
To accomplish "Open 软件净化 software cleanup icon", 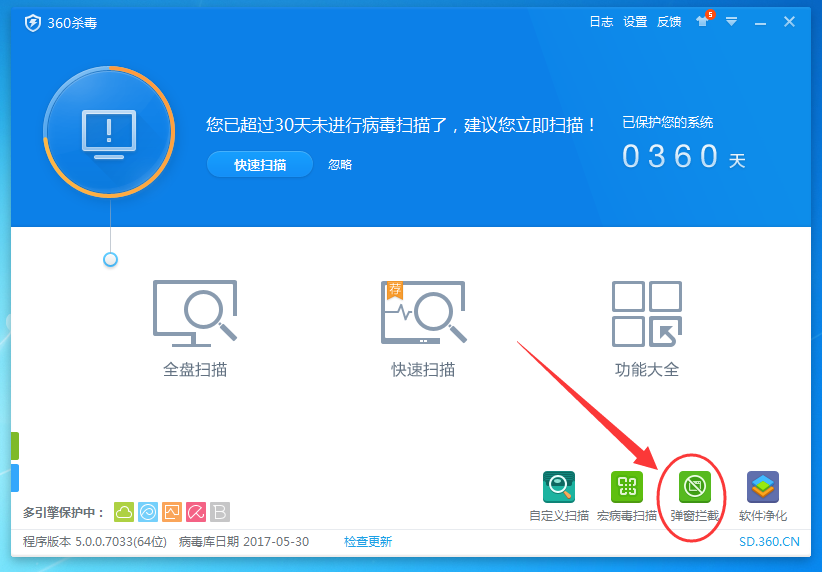I will tap(763, 487).
